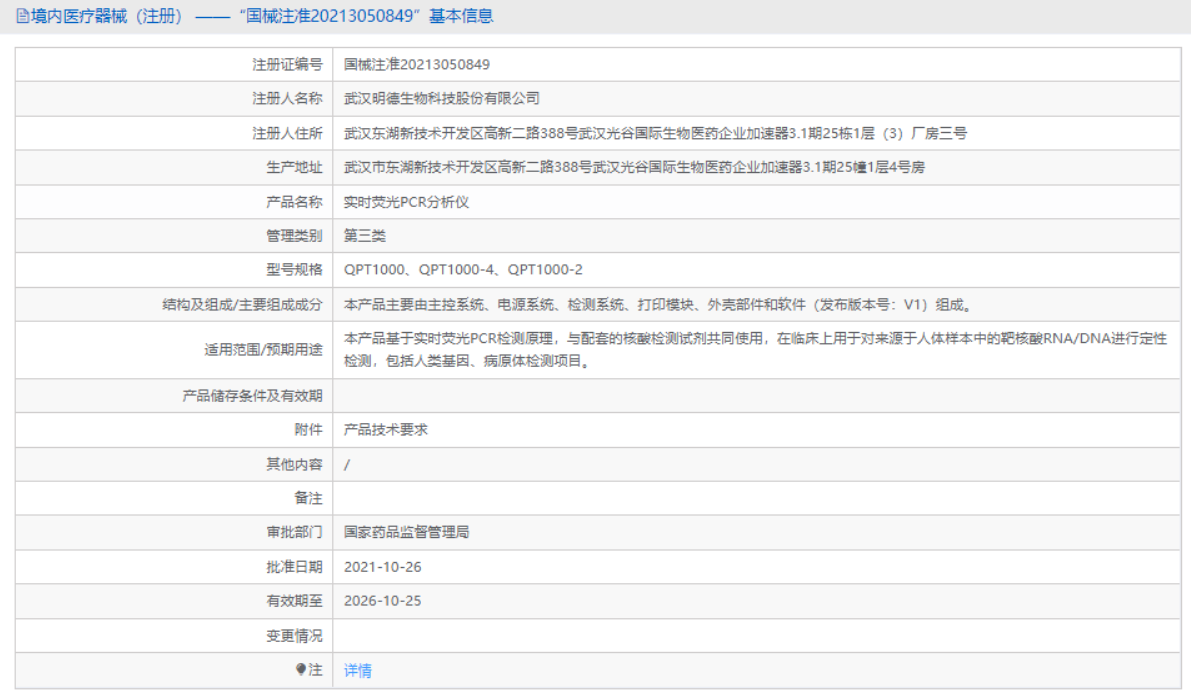Open the 详情 link

coord(358,671)
